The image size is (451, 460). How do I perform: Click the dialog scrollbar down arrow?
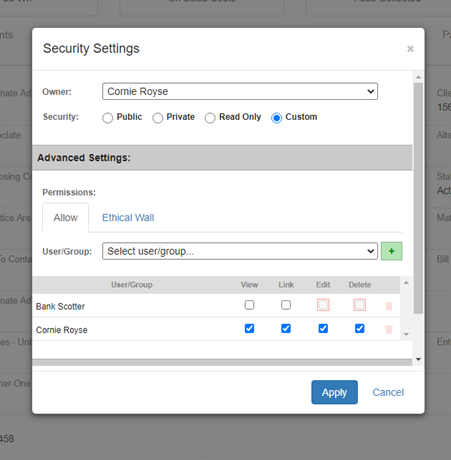click(x=418, y=359)
